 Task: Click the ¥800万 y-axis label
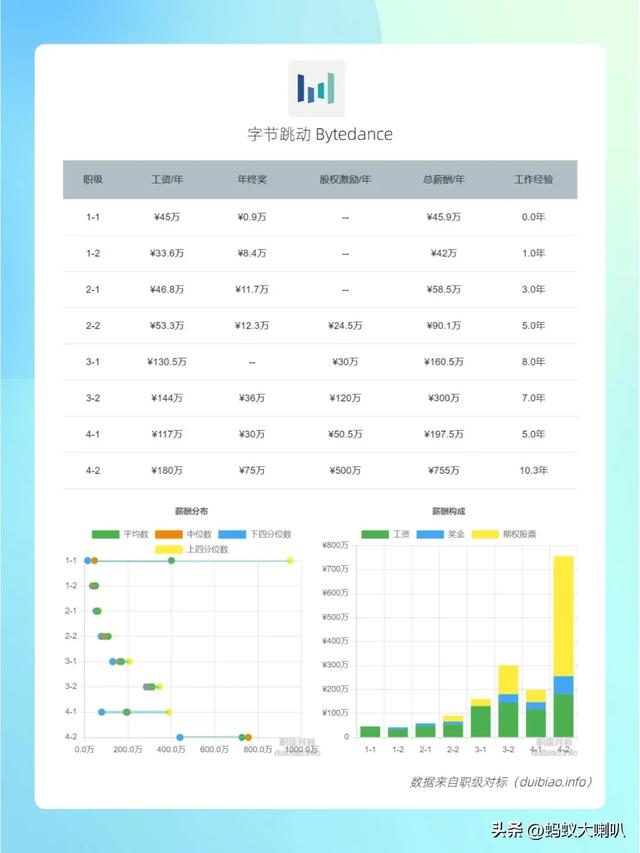tap(335, 545)
